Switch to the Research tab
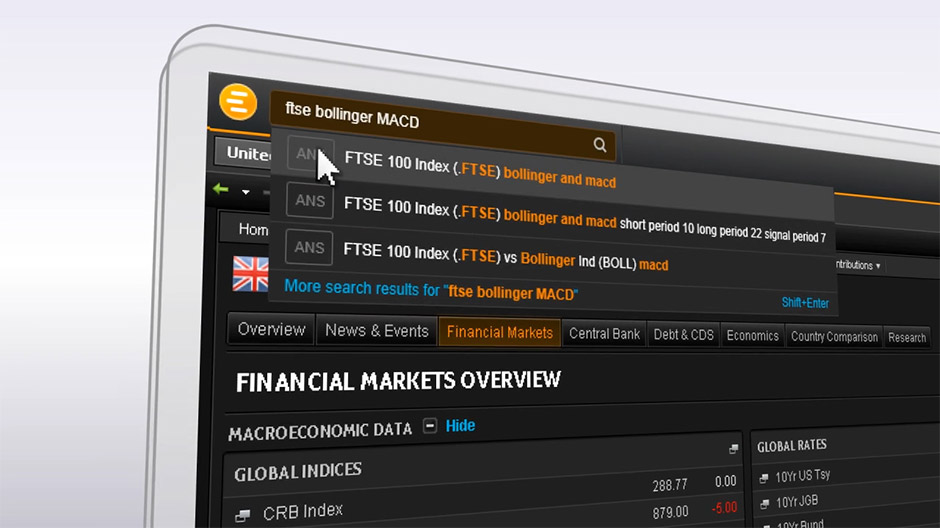The width and height of the screenshot is (940, 528). [906, 337]
